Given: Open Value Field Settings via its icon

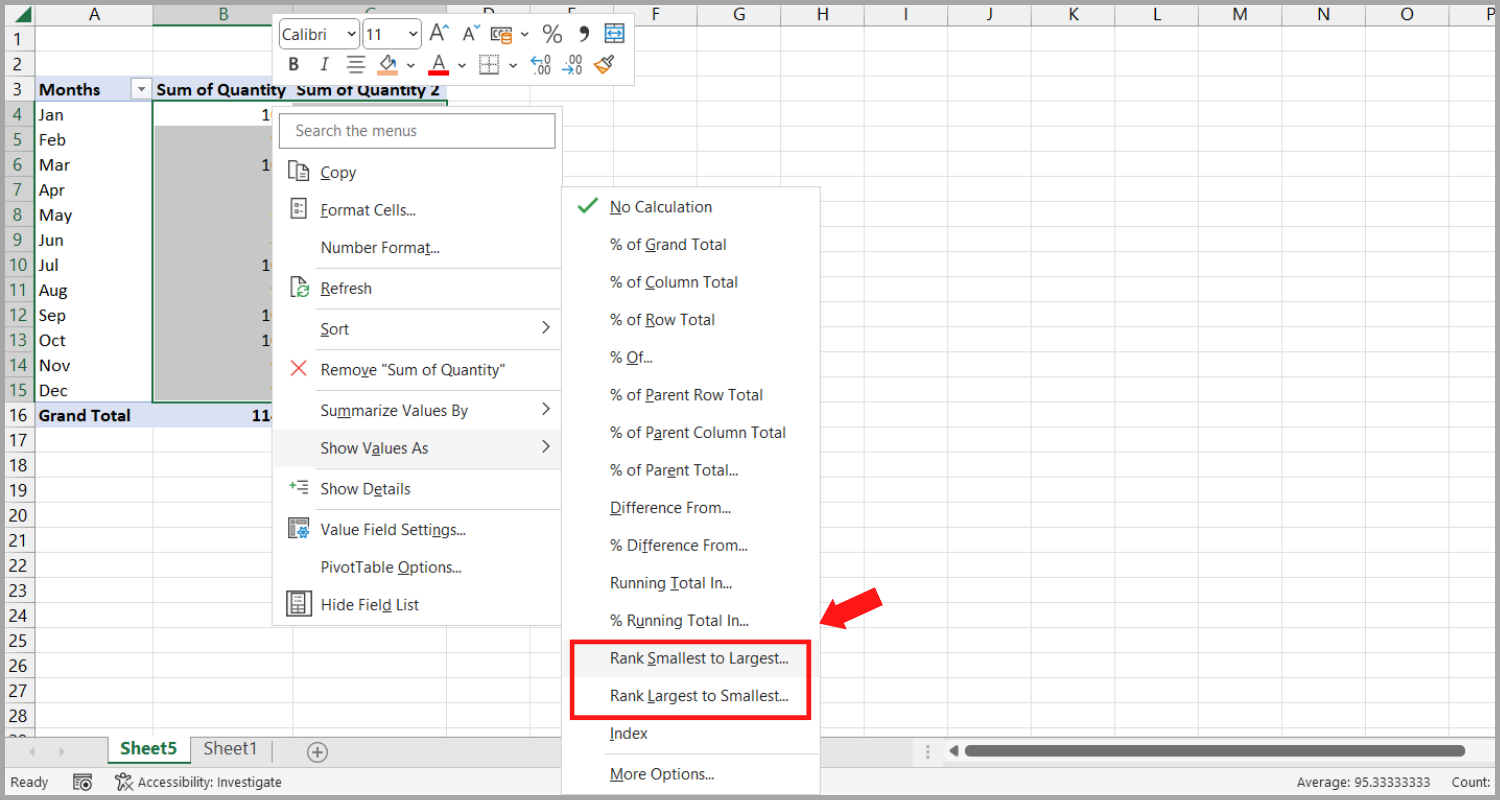Looking at the screenshot, I should click(298, 528).
